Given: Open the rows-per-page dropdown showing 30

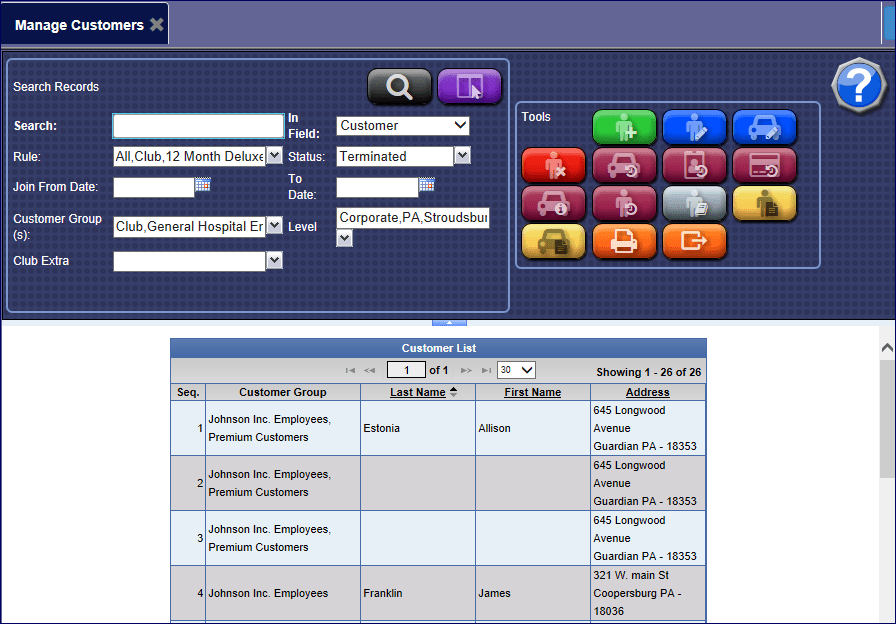Looking at the screenshot, I should click(x=515, y=369).
